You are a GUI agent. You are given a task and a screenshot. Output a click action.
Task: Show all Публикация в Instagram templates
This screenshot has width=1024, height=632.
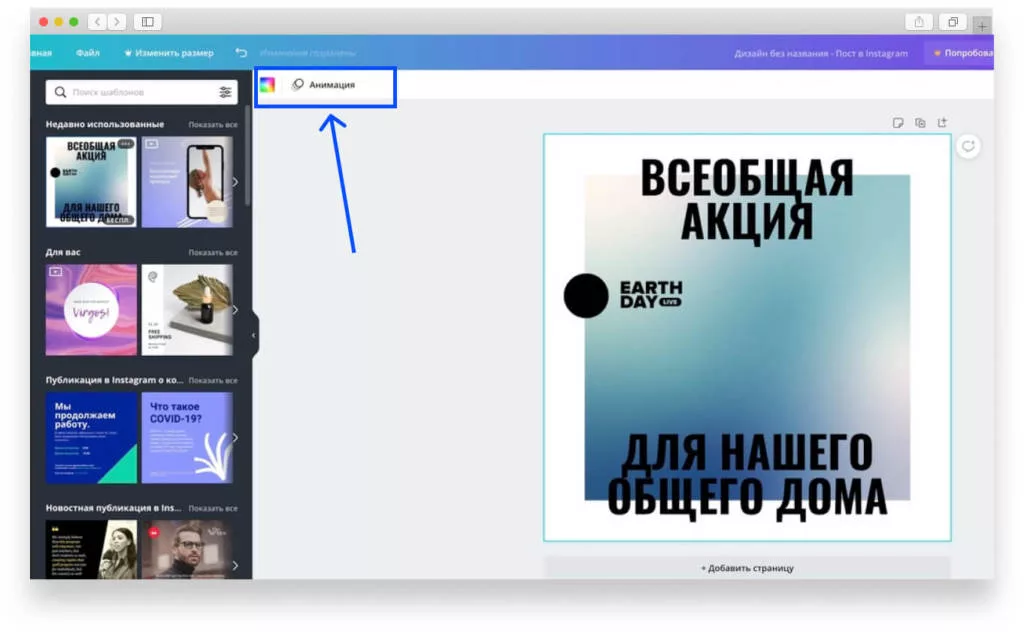tap(213, 381)
